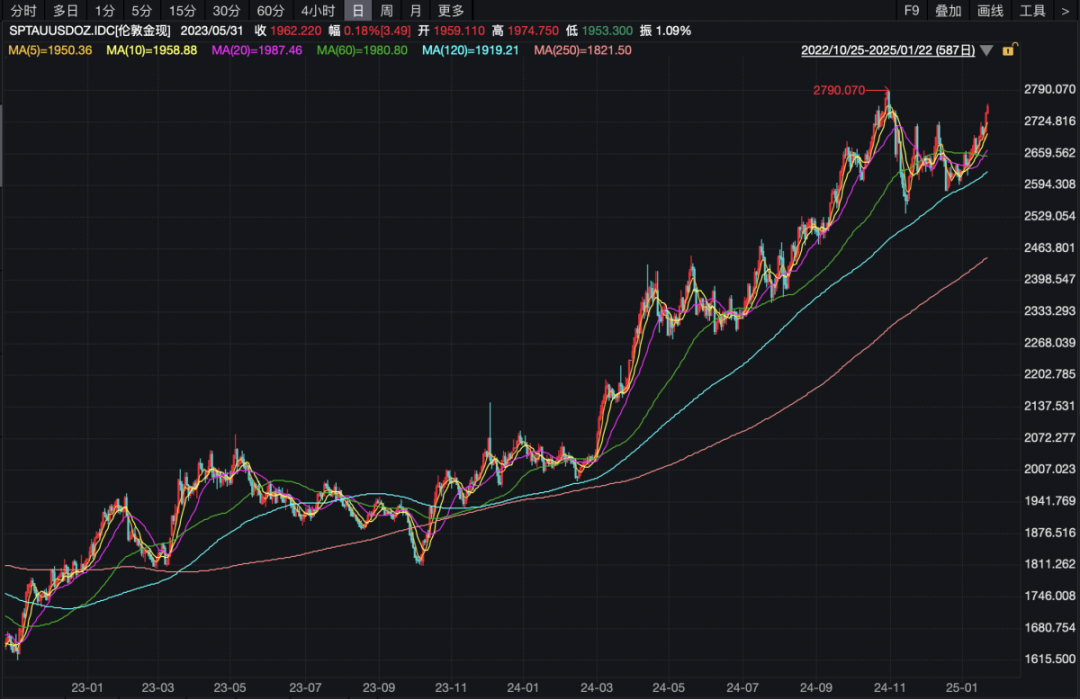Click the F9 button

click(911, 10)
